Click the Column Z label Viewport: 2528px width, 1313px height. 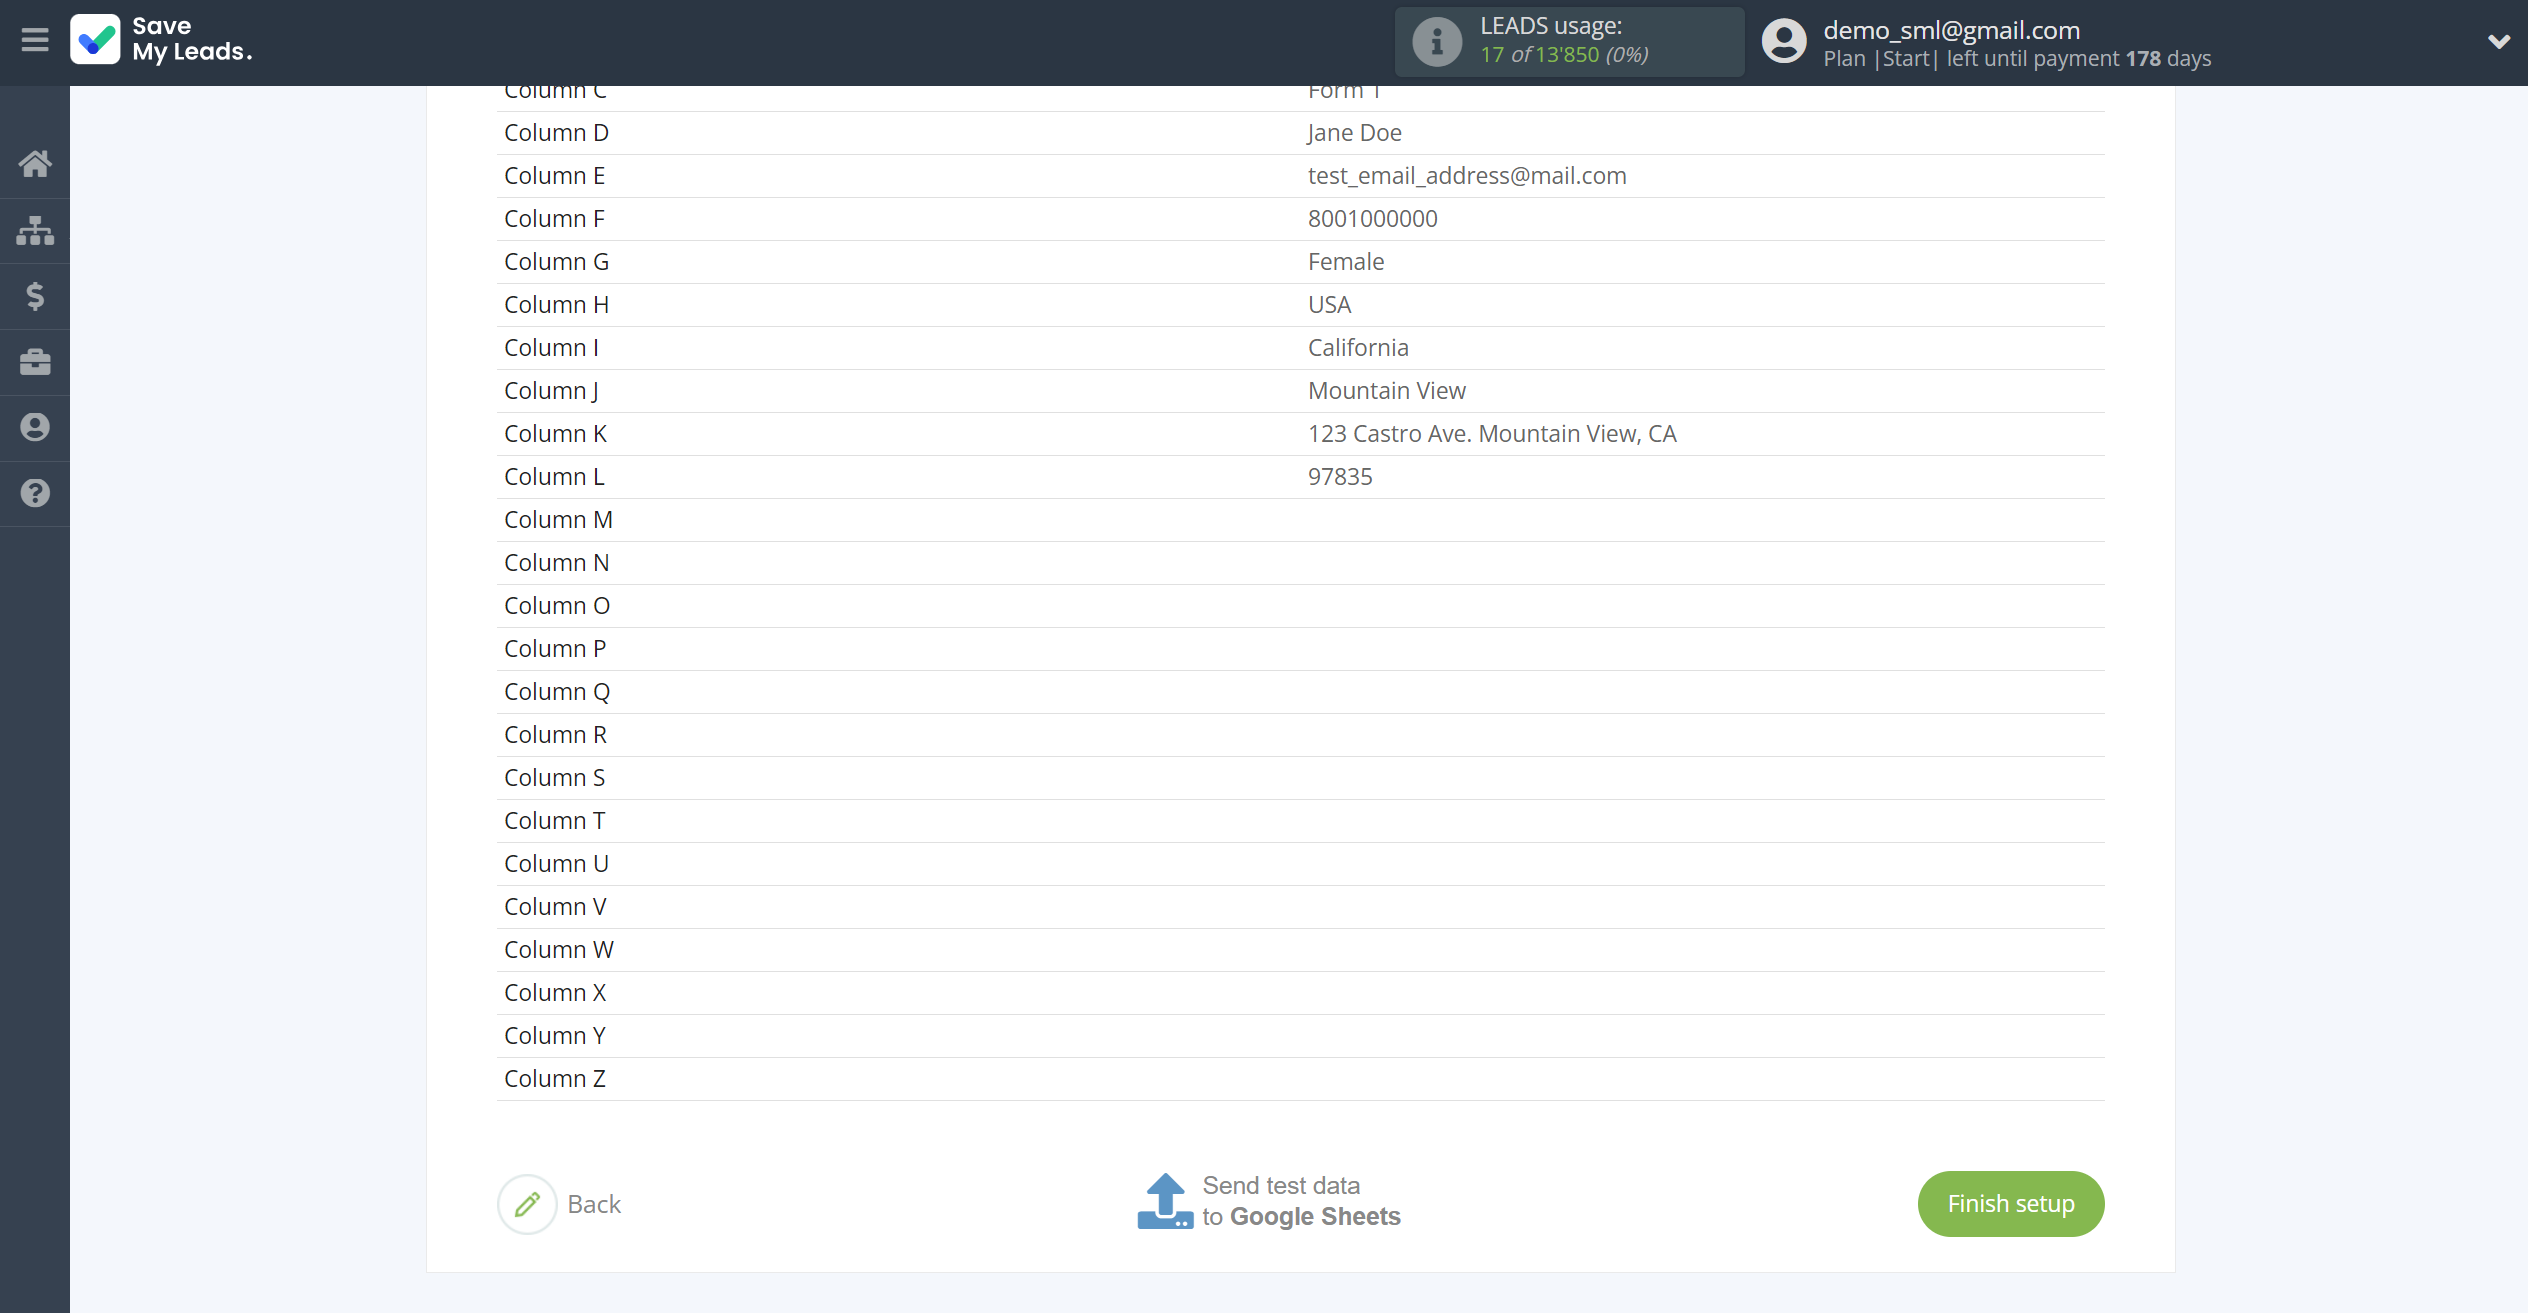(x=555, y=1079)
